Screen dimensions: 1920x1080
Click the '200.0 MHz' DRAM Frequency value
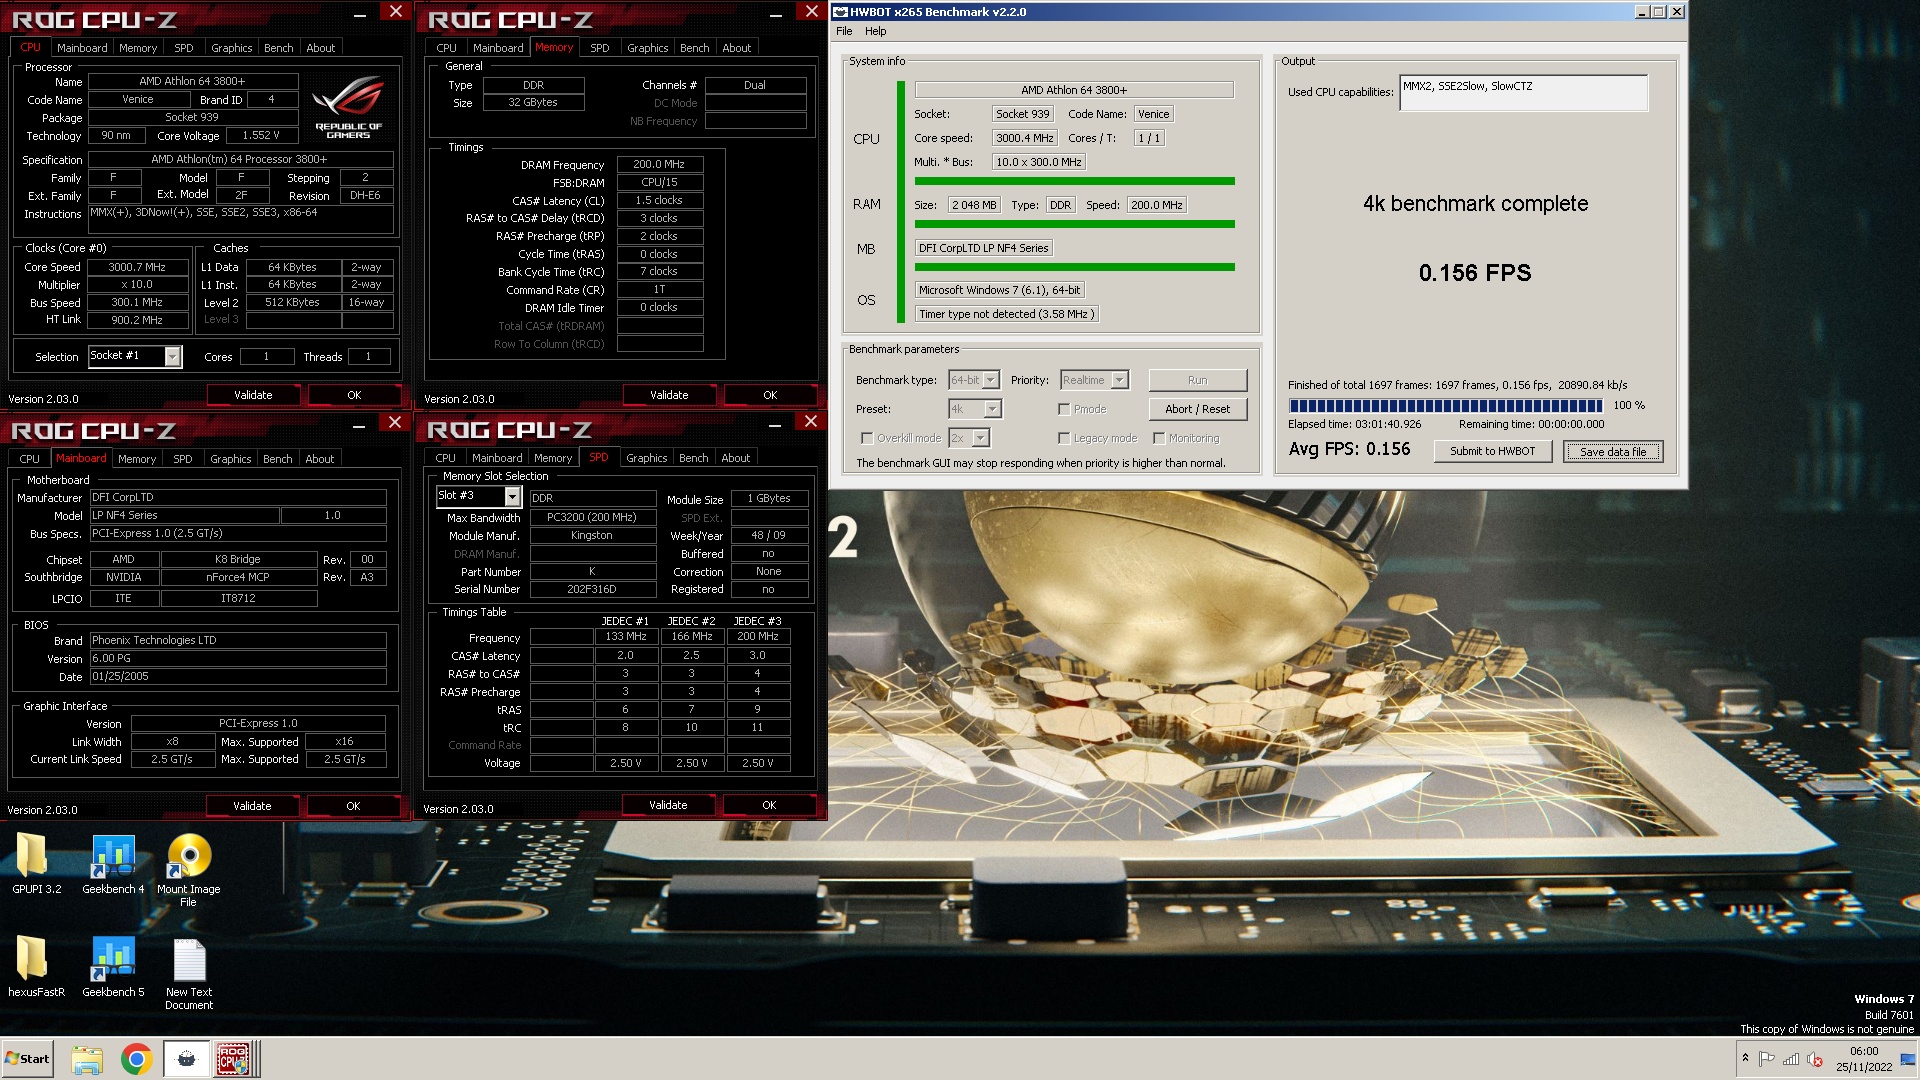(x=659, y=165)
